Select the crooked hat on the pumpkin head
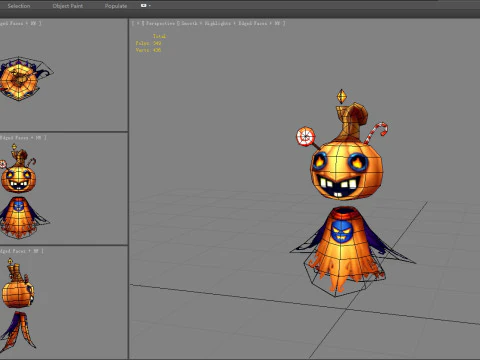The height and width of the screenshot is (360, 480). 352,122
